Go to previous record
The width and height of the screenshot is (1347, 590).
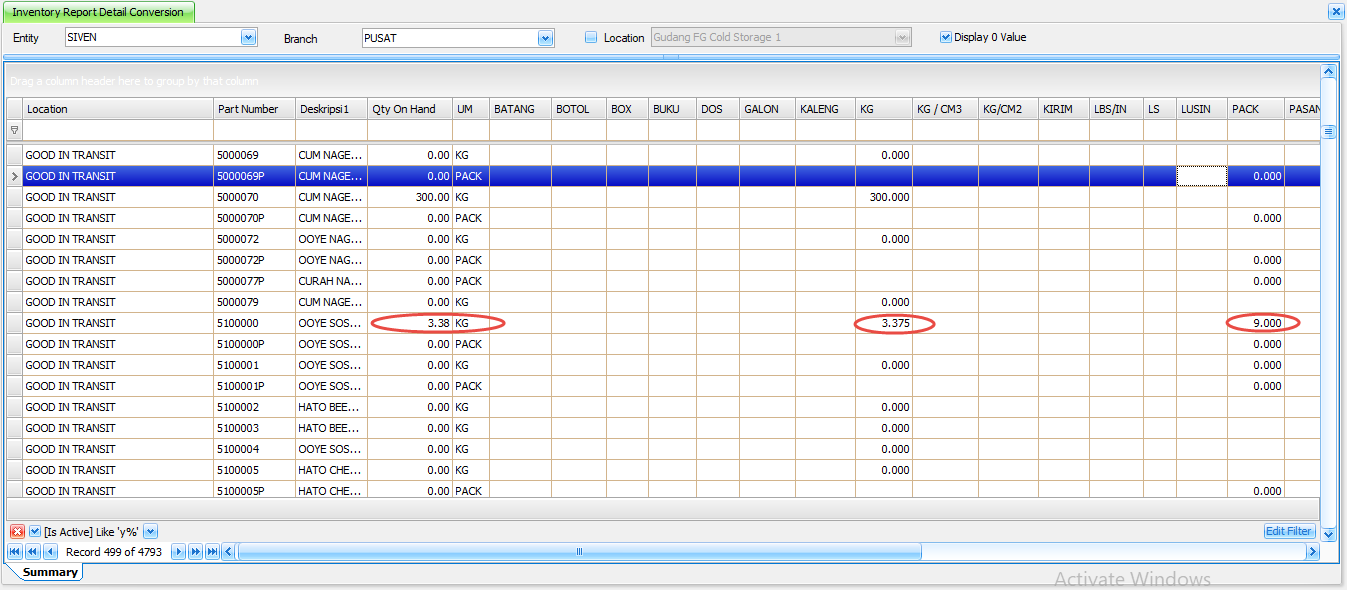[x=50, y=552]
